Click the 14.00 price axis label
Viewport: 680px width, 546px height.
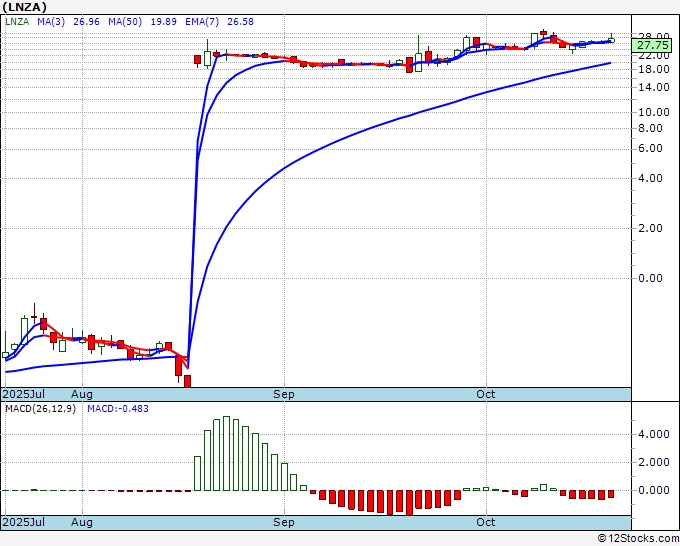click(x=653, y=87)
